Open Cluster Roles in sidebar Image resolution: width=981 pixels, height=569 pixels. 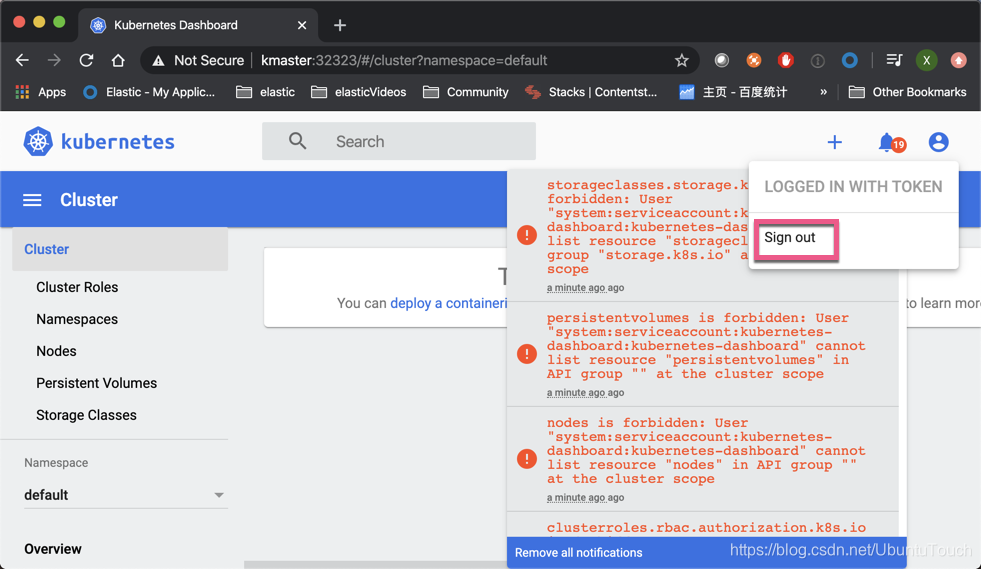(x=77, y=287)
